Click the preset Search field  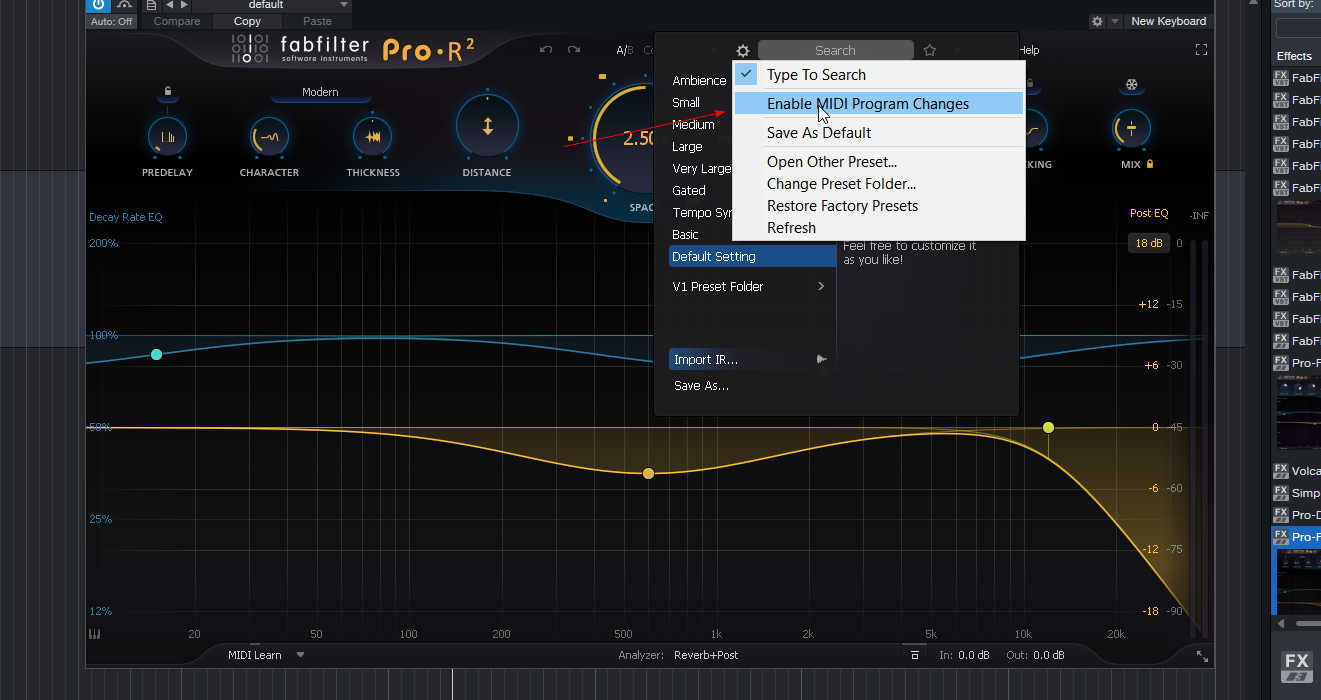[x=835, y=50]
